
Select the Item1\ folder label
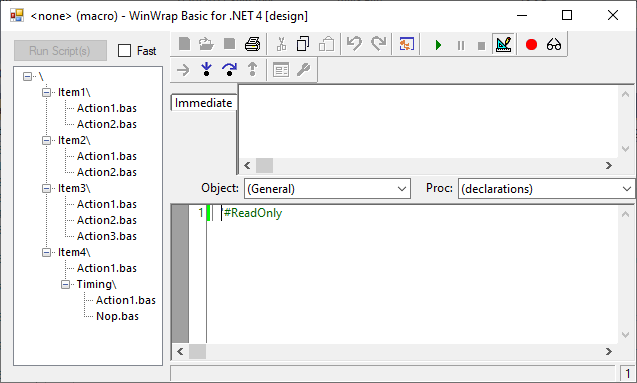click(74, 92)
